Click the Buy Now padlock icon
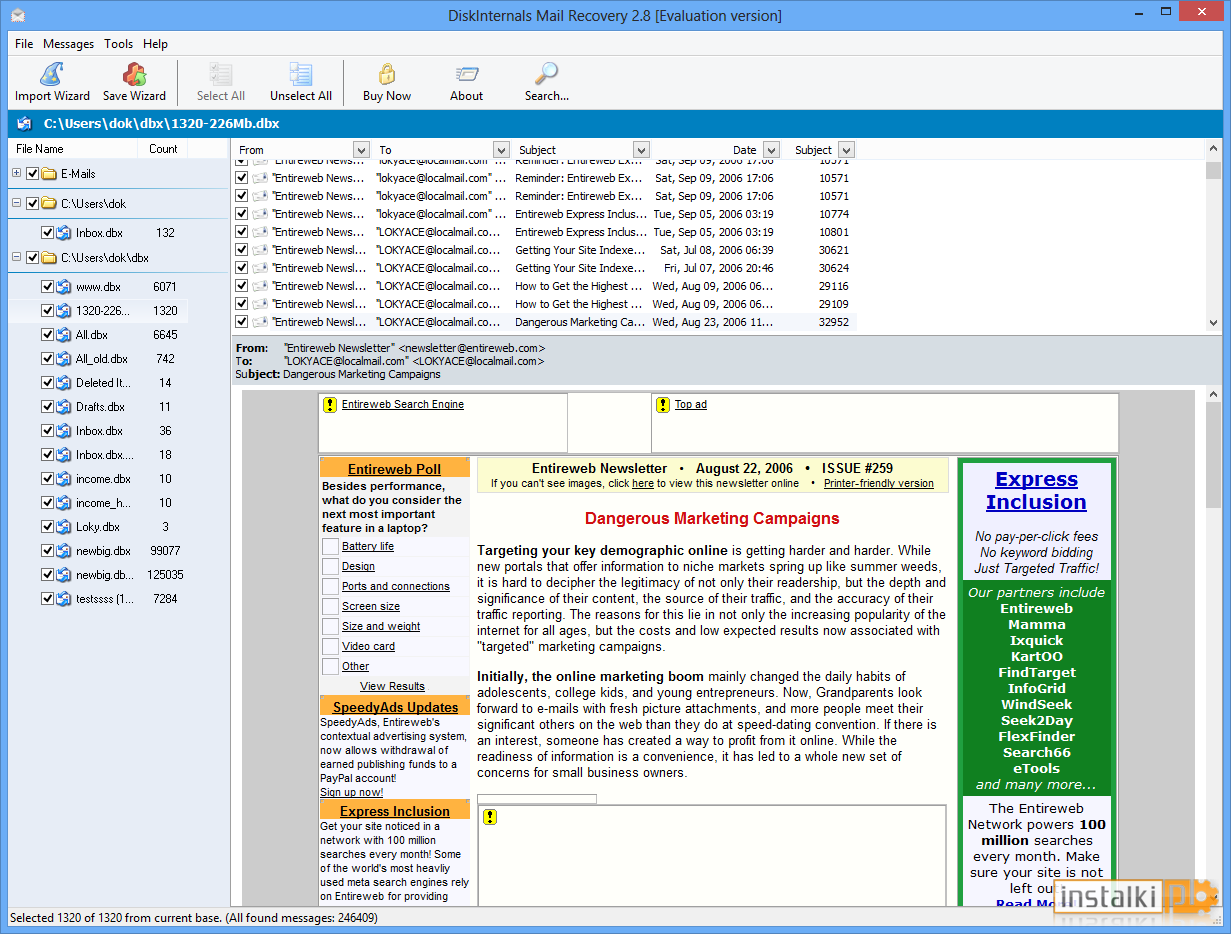The height and width of the screenshot is (934, 1231). pos(387,74)
